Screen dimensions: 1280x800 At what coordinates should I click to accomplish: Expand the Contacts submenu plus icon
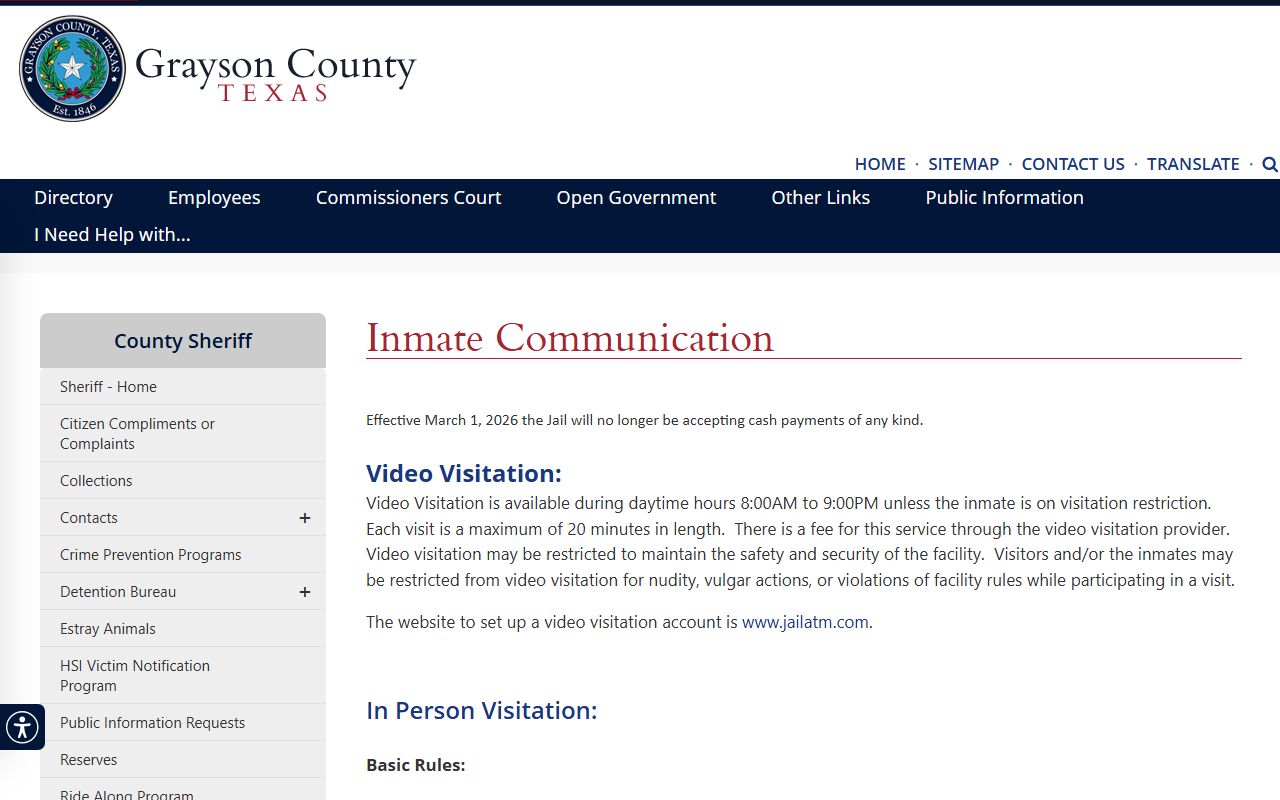[x=305, y=518]
